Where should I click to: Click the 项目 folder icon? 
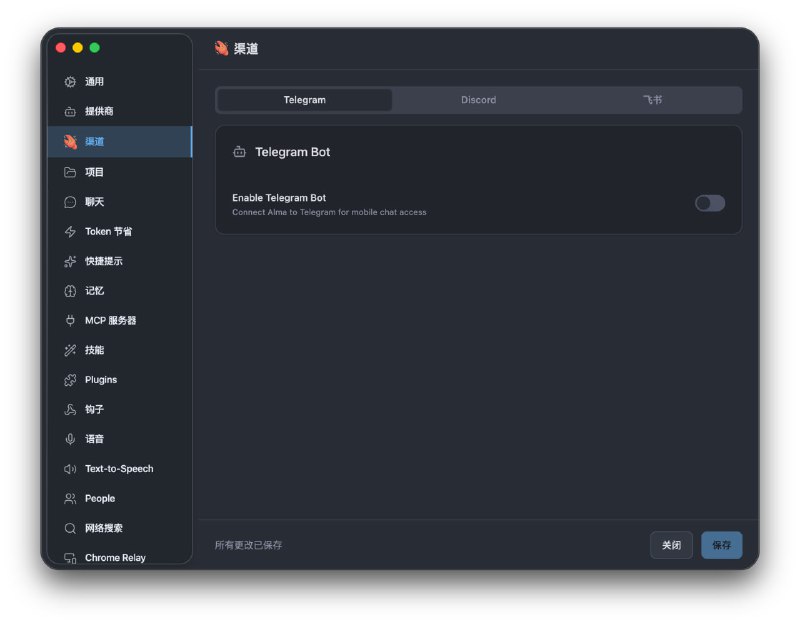70,171
